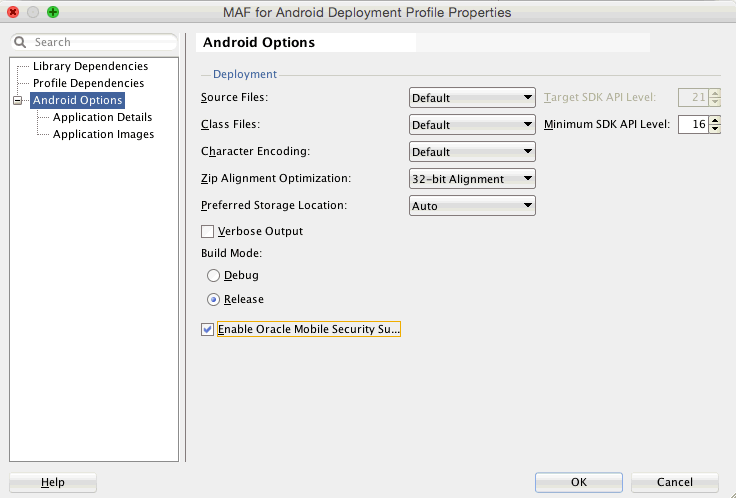Increase Minimum SDK API Level
The width and height of the screenshot is (738, 498).
coord(715,120)
